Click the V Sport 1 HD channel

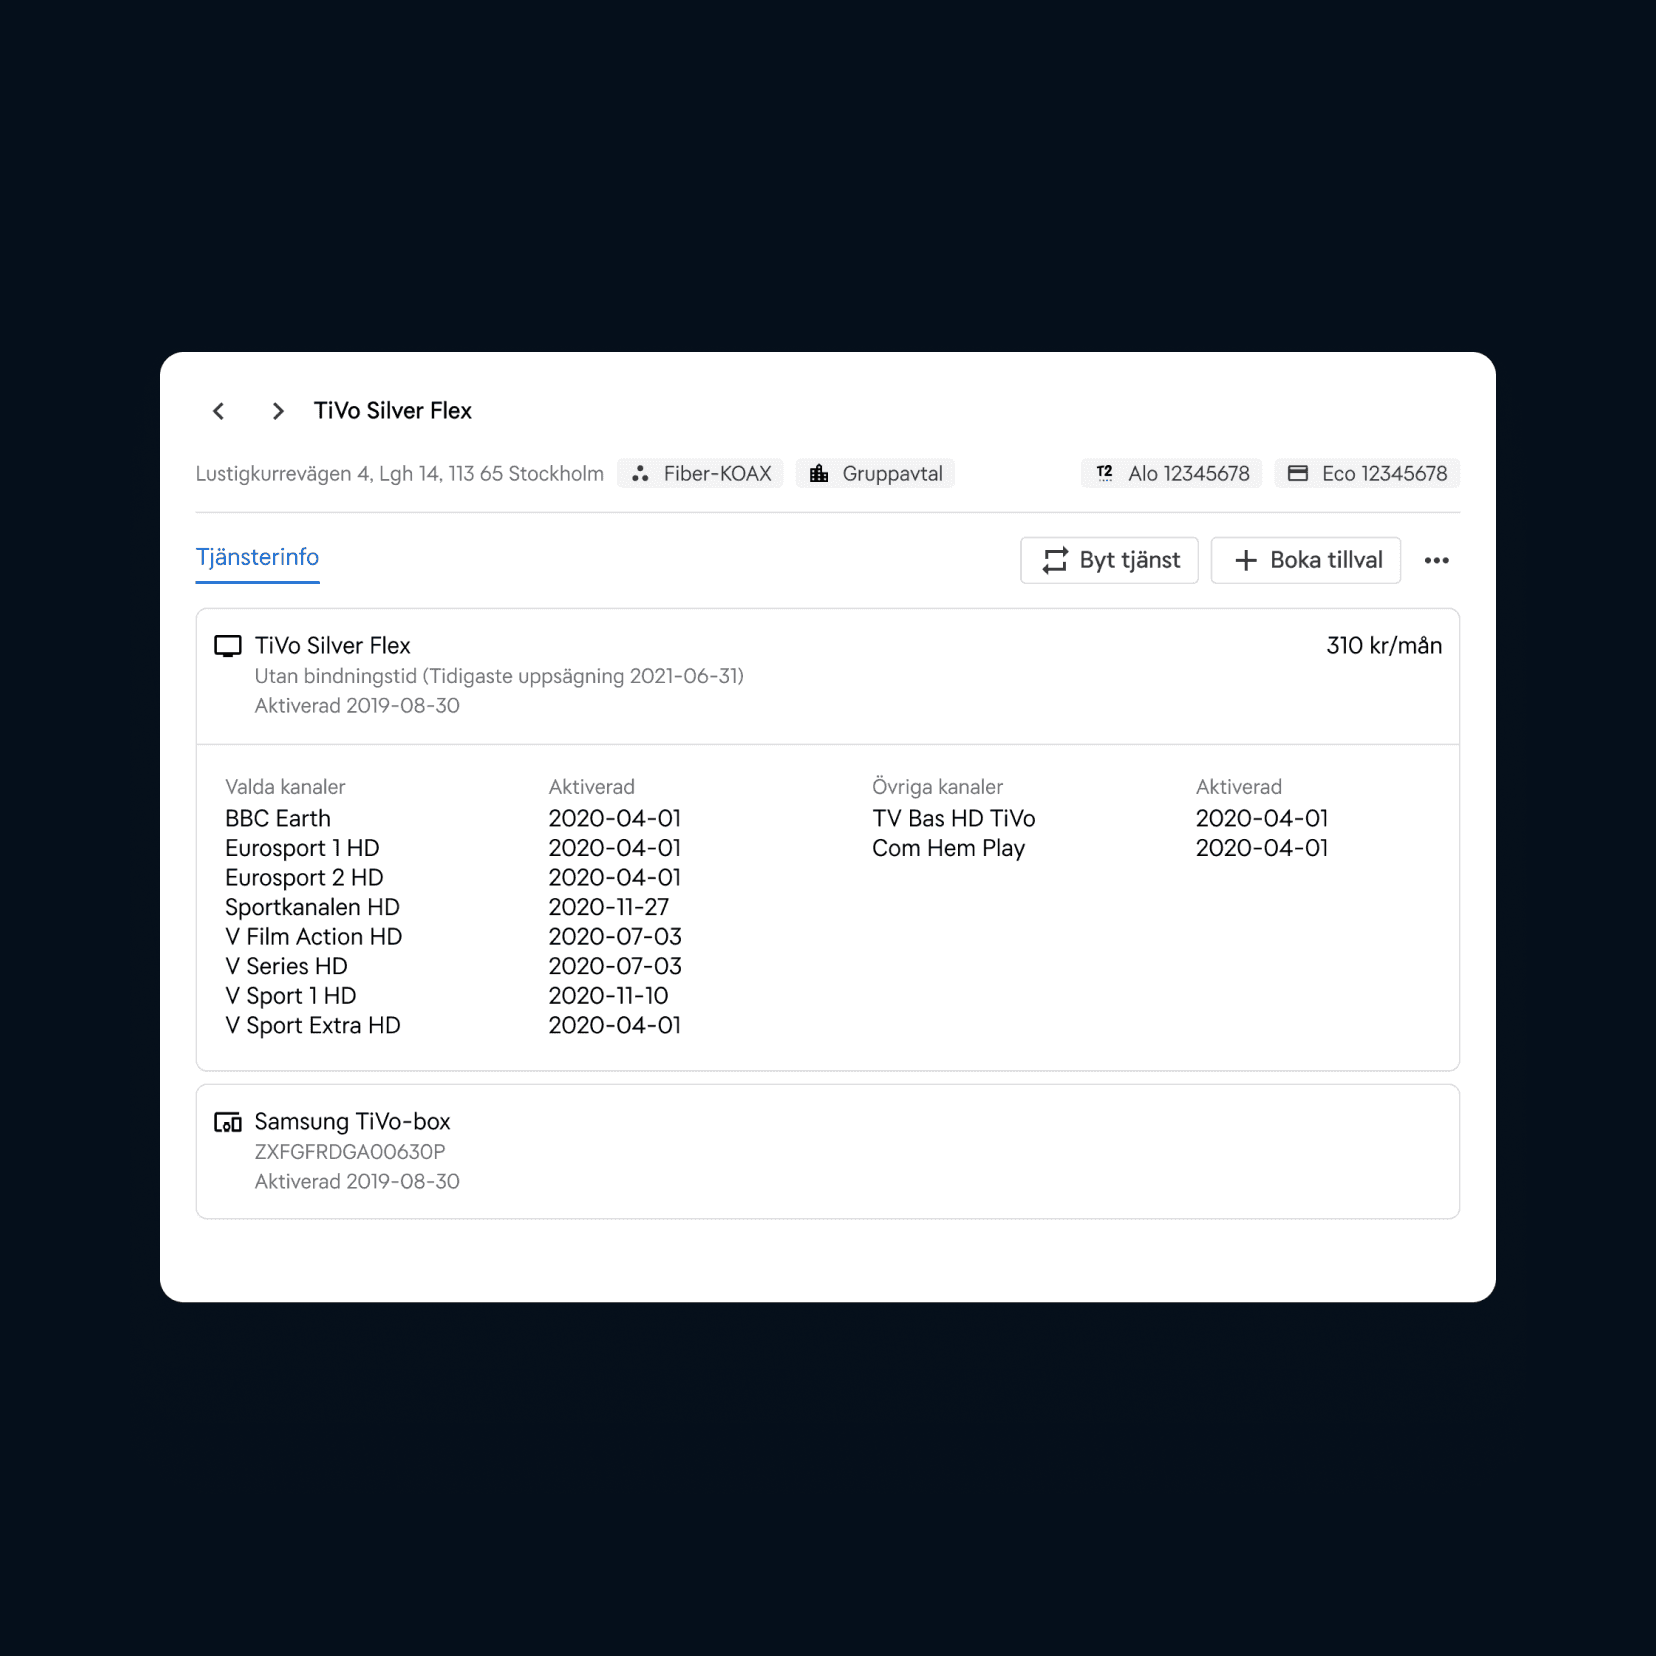[x=290, y=996]
